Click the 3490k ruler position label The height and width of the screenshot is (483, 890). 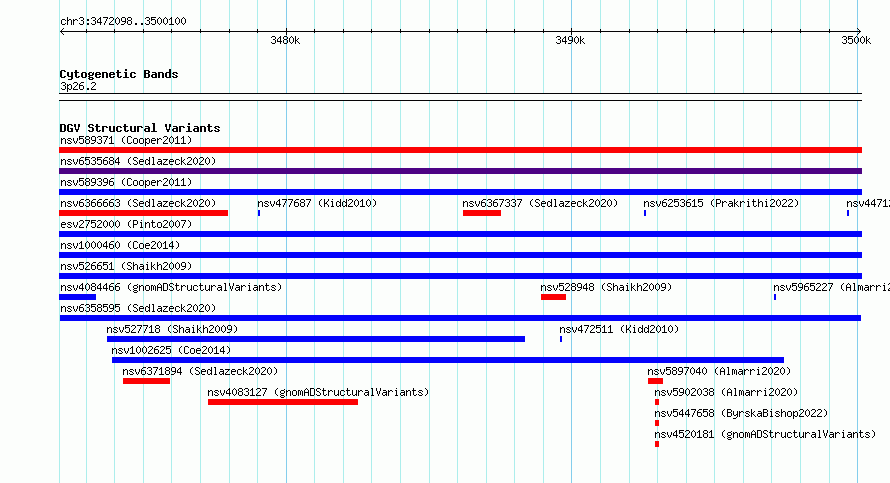coord(570,40)
